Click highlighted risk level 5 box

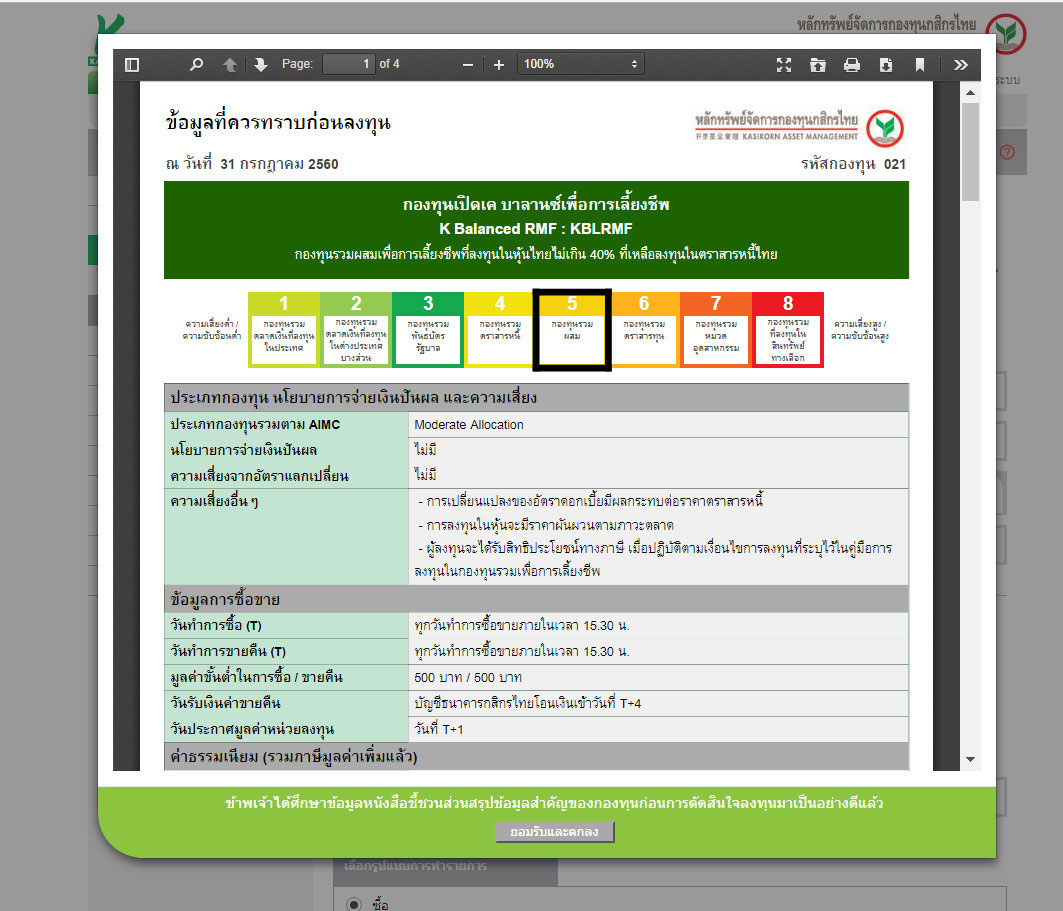[572, 330]
